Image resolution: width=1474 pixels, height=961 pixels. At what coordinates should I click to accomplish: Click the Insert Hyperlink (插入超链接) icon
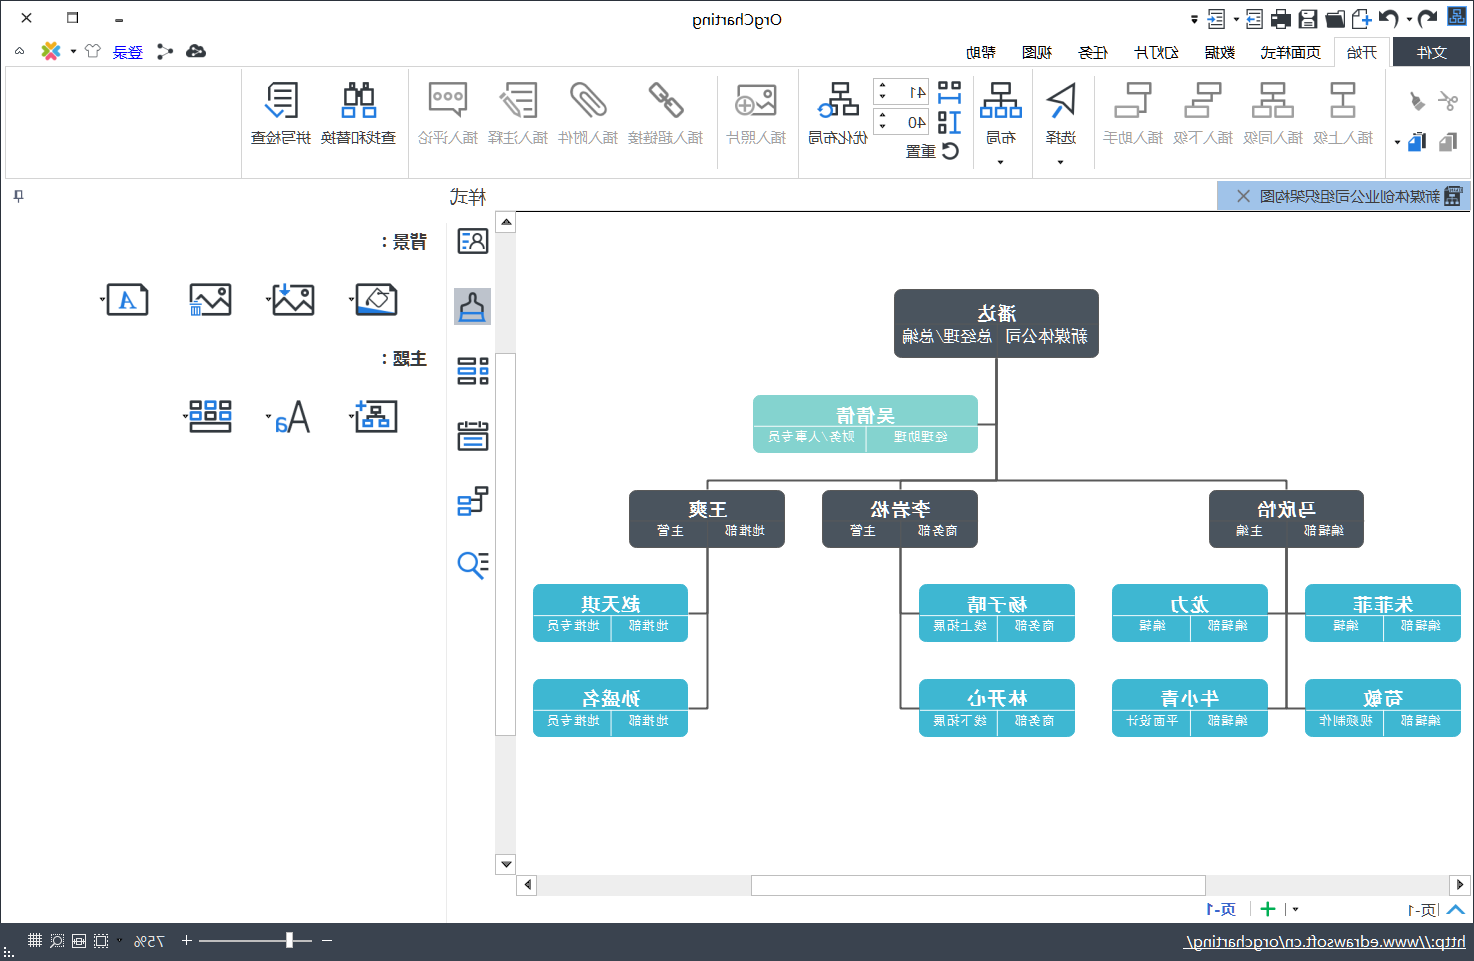pyautogui.click(x=666, y=101)
